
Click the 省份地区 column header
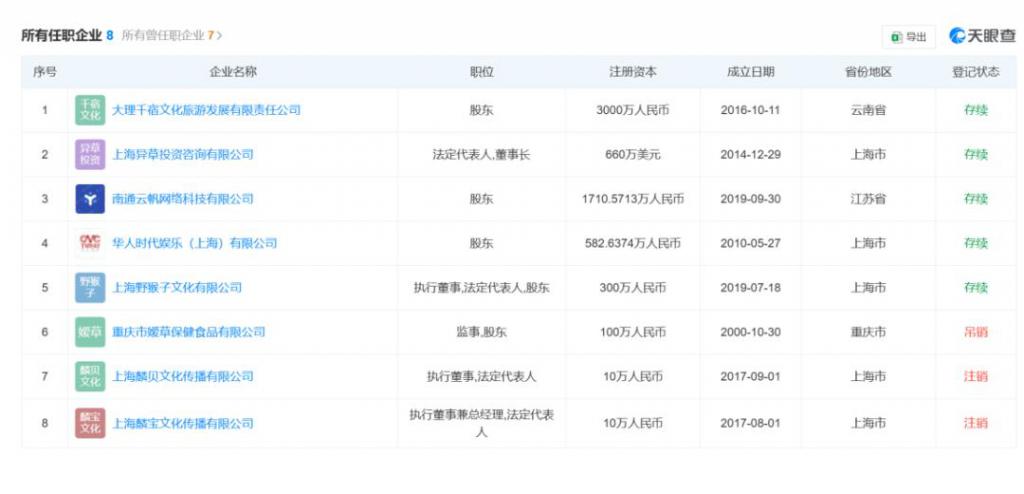[868, 73]
